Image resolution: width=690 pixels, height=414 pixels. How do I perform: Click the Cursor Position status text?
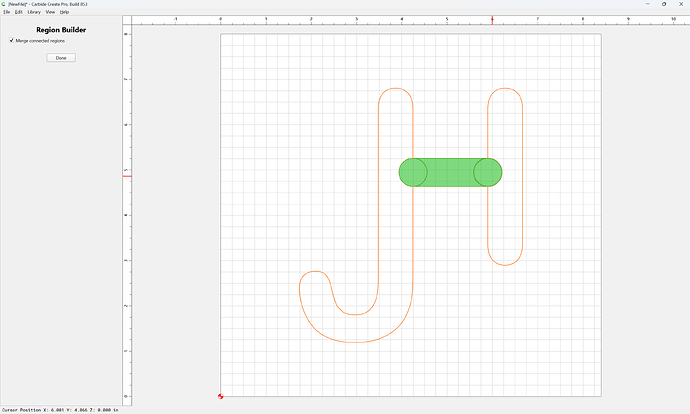point(60,410)
